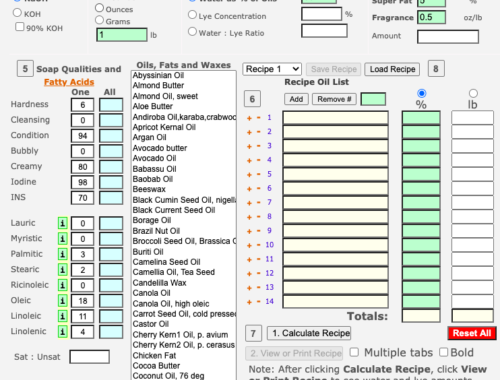Click fragrance Amount input field
Screen dimensions: 500x380
click(x=448, y=36)
